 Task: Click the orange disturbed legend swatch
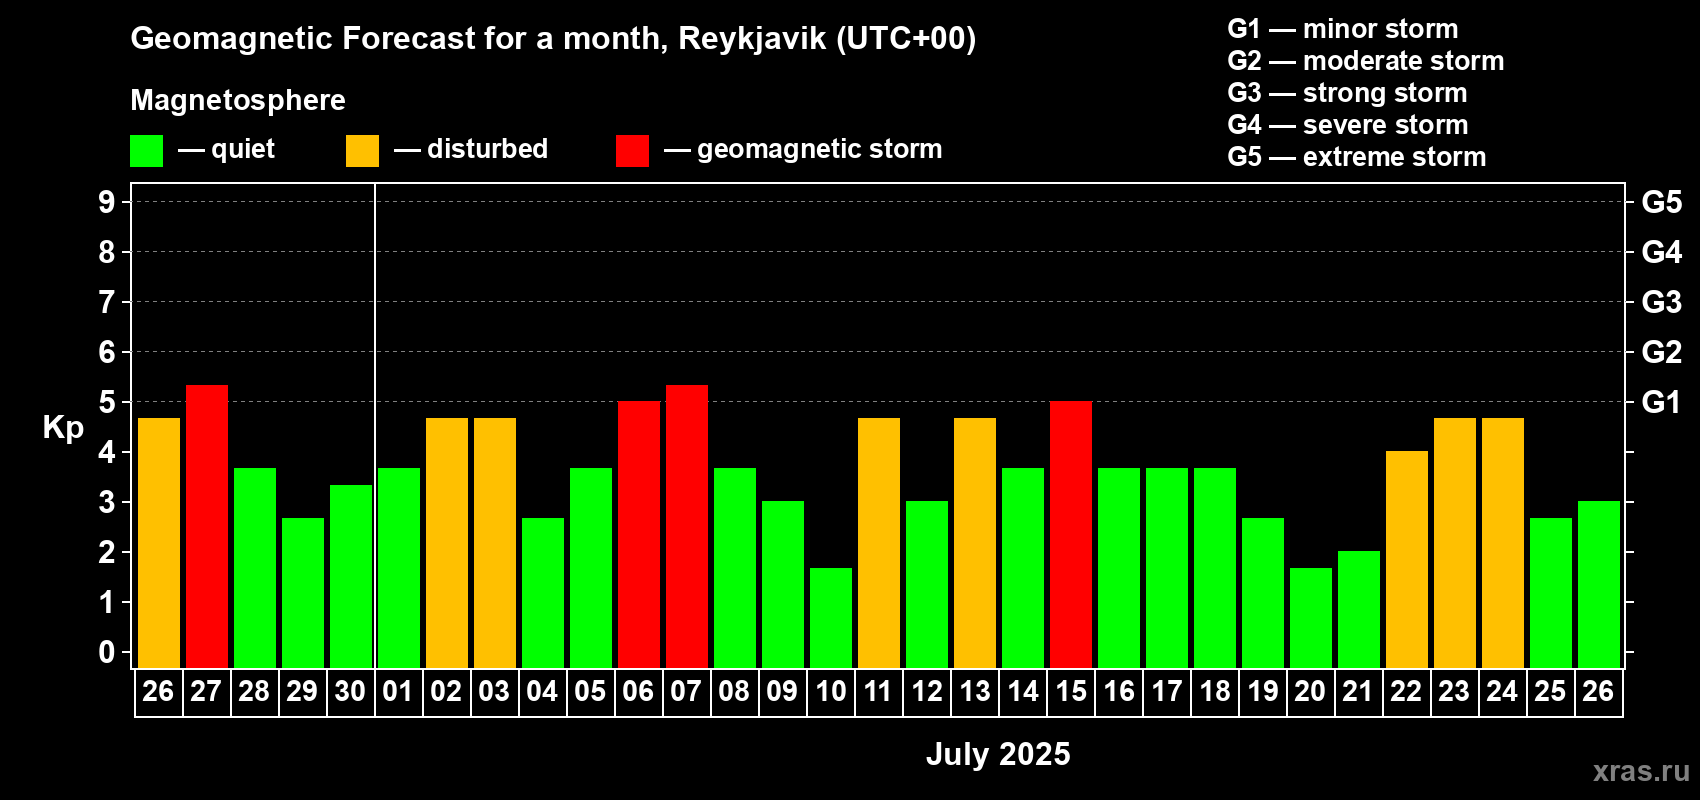362,151
